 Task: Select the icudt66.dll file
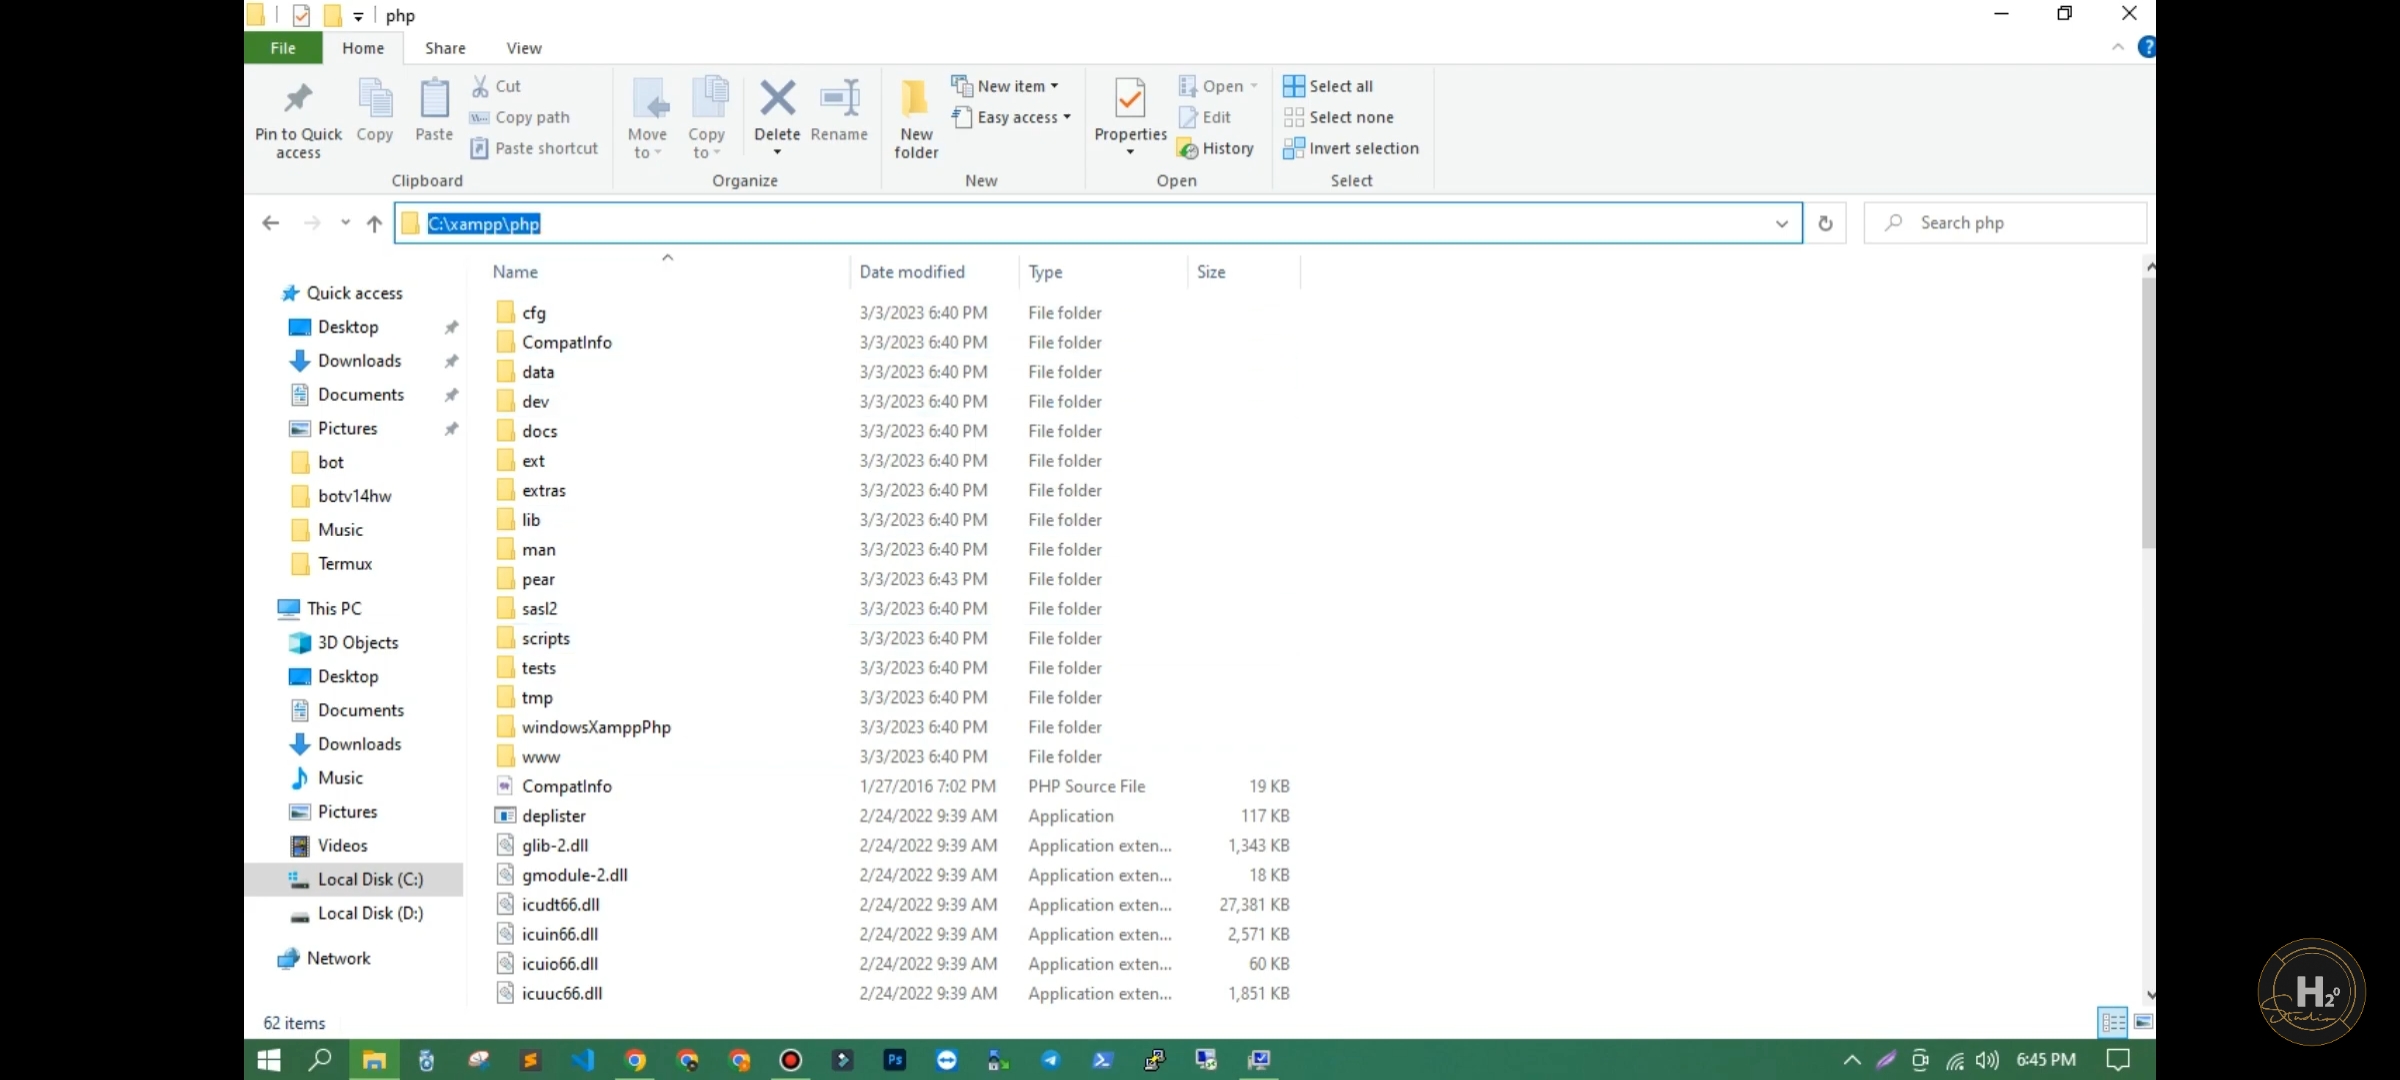click(x=547, y=905)
